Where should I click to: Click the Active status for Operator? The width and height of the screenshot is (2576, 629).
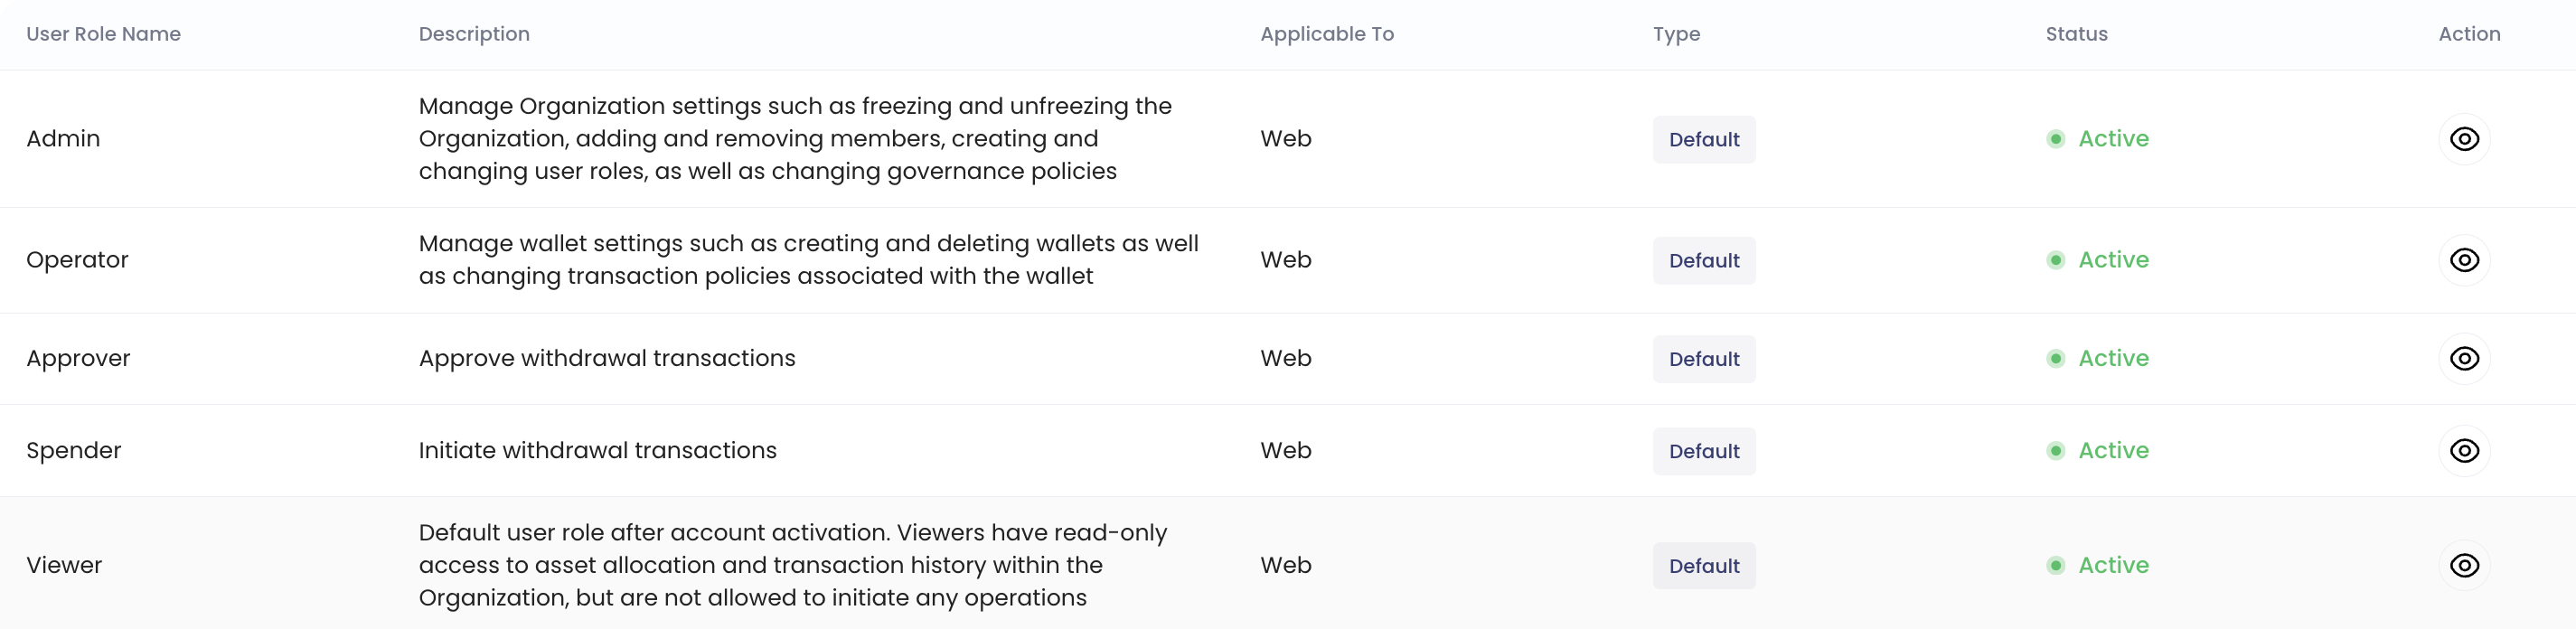click(x=2112, y=260)
